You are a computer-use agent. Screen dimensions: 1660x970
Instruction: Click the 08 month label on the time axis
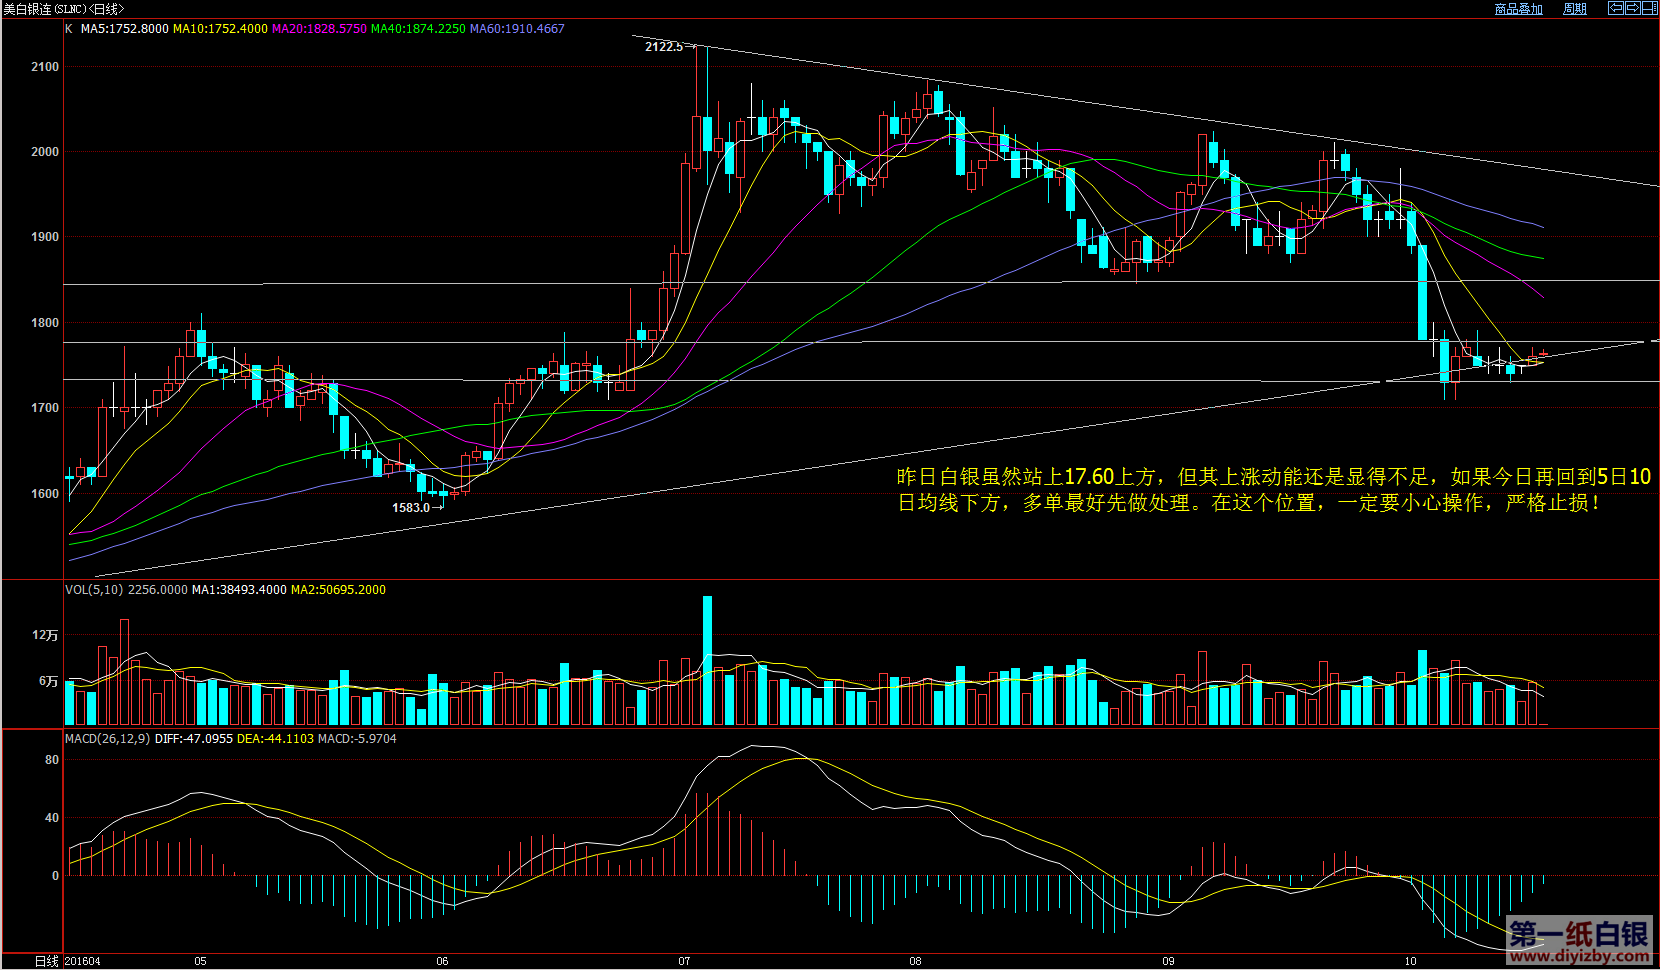pyautogui.click(x=915, y=961)
